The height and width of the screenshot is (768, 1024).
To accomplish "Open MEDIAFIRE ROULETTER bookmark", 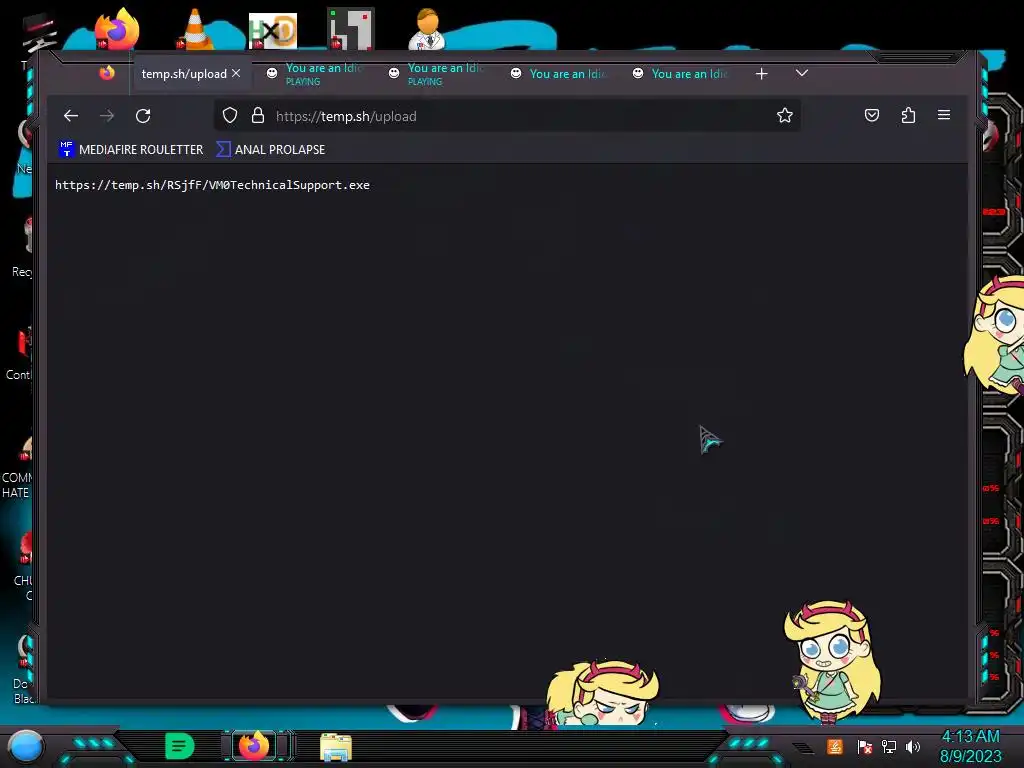I will (x=131, y=150).
